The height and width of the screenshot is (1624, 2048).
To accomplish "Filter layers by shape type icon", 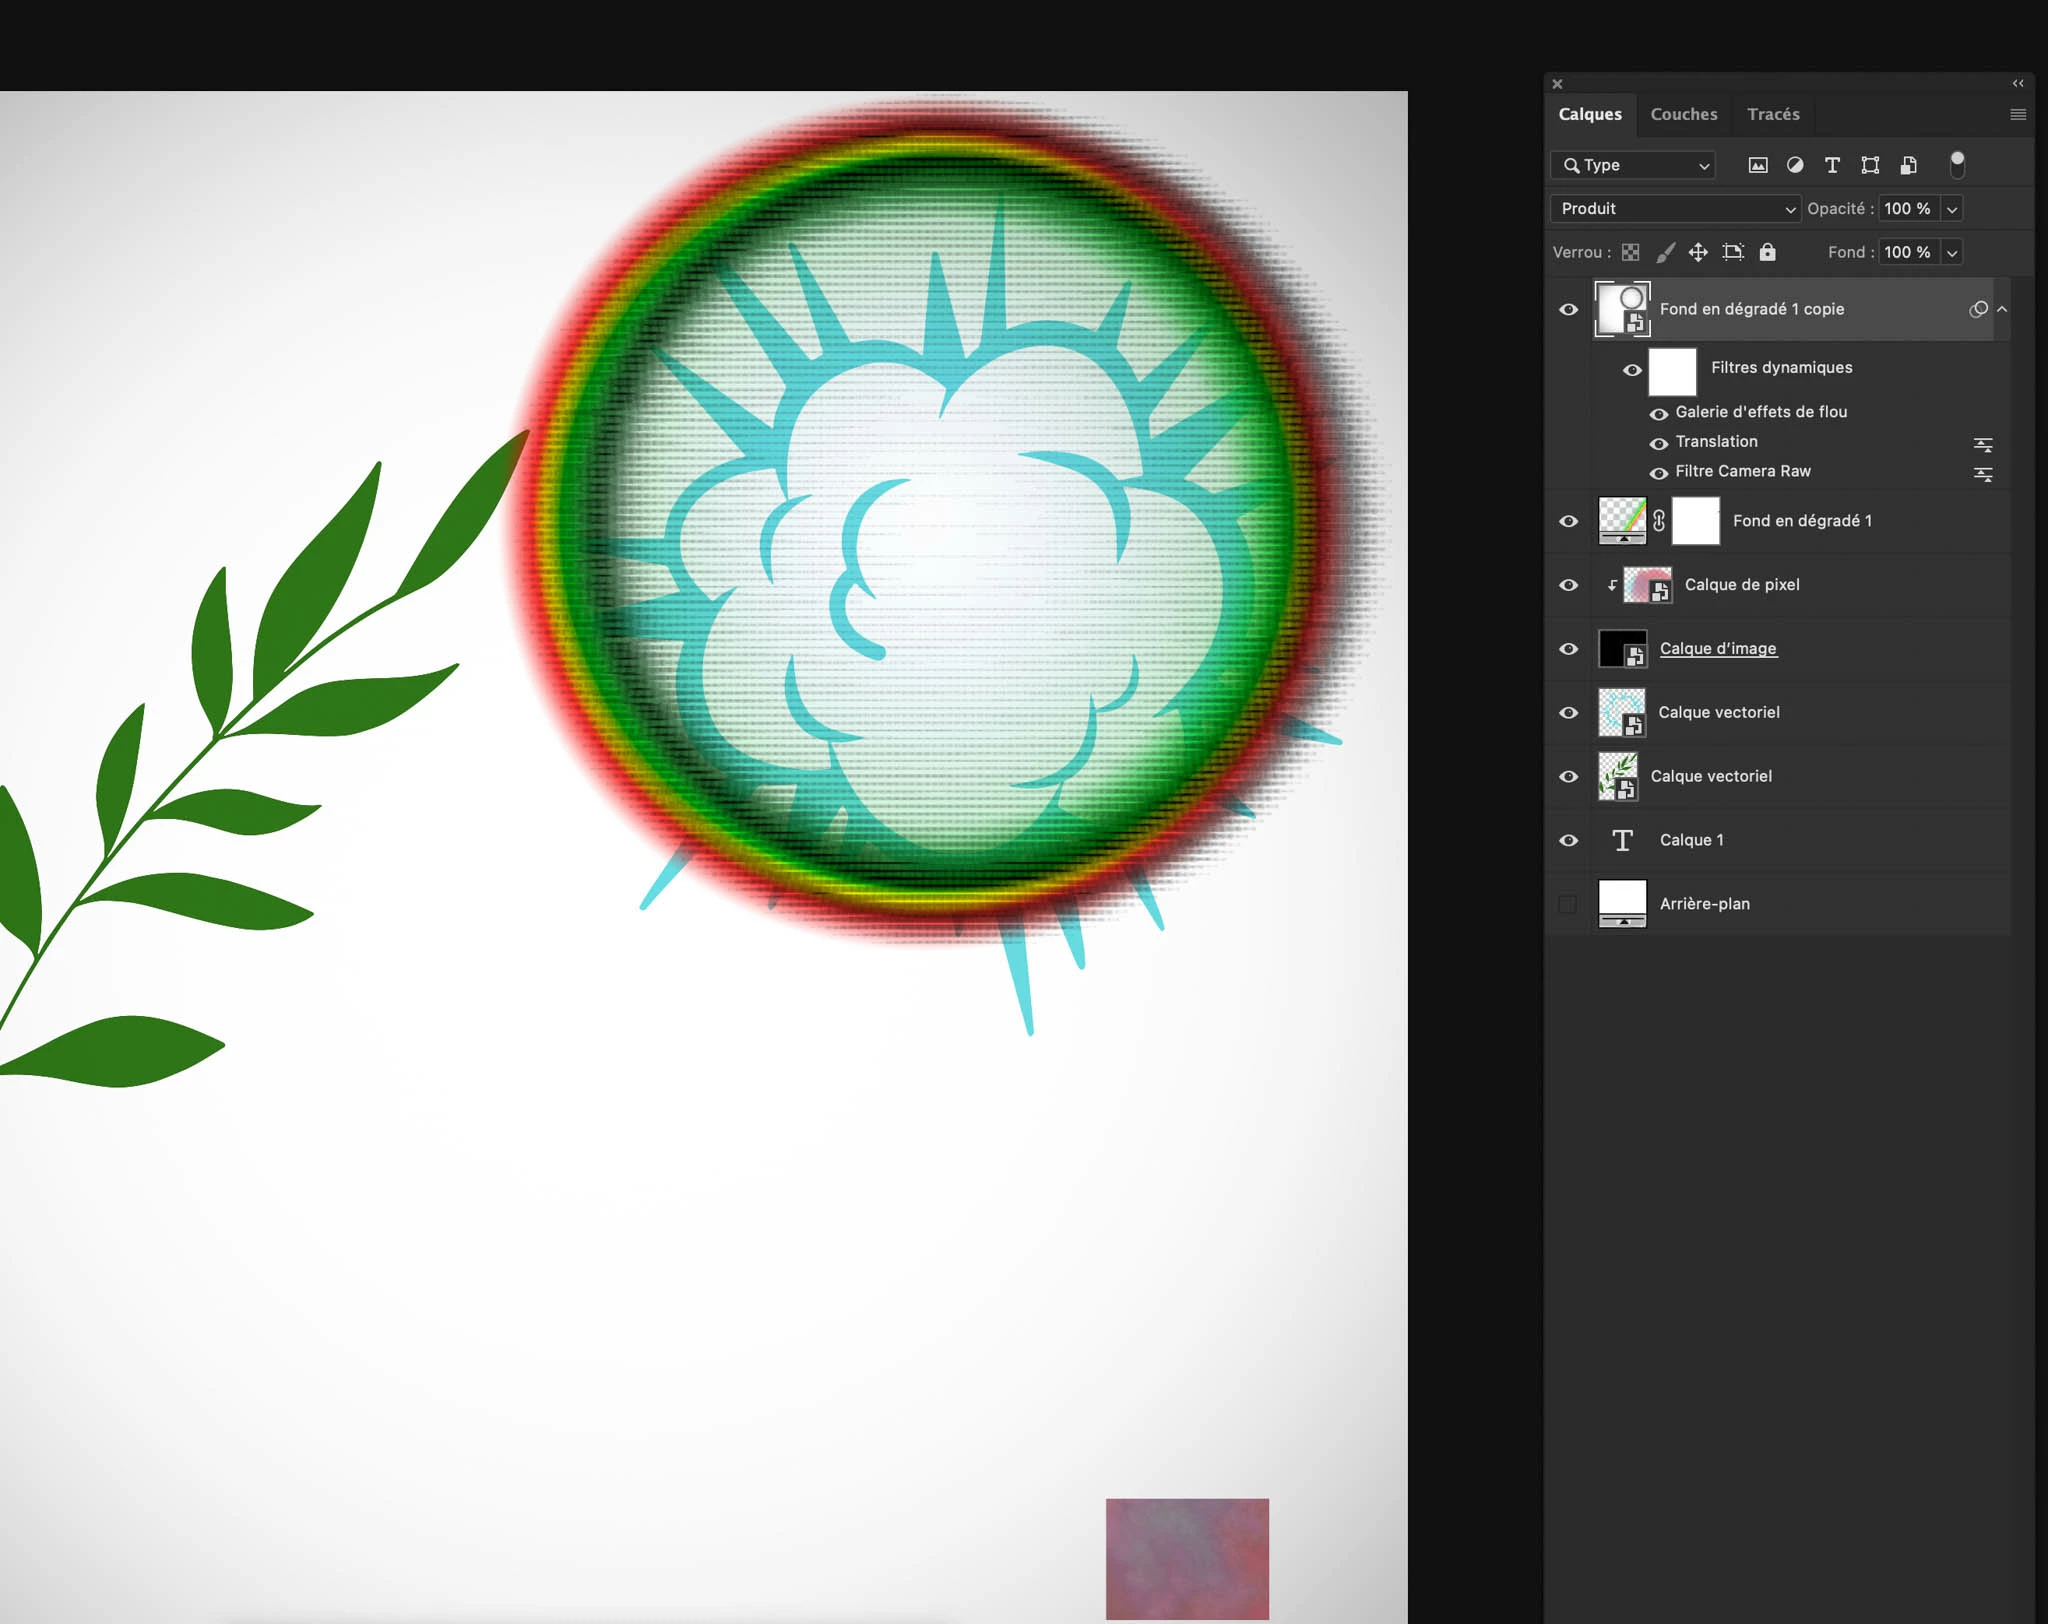I will coord(1870,165).
